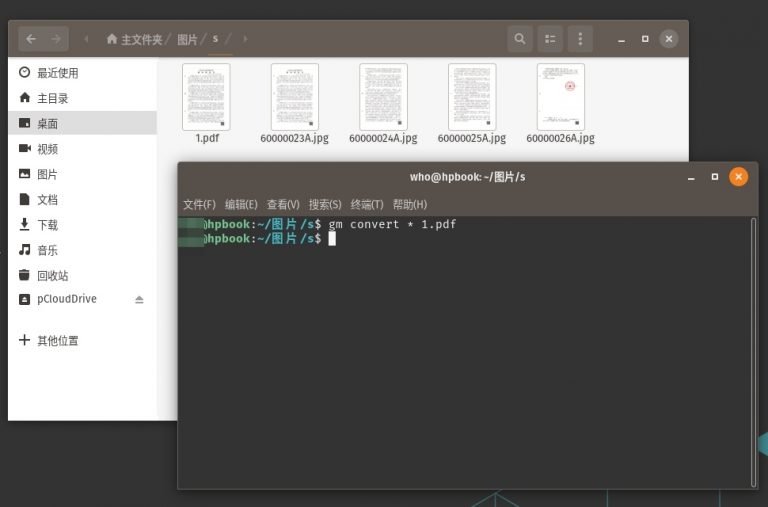Click the 图片 path bar segment
Screen dimensions: 768x507
click(x=187, y=39)
